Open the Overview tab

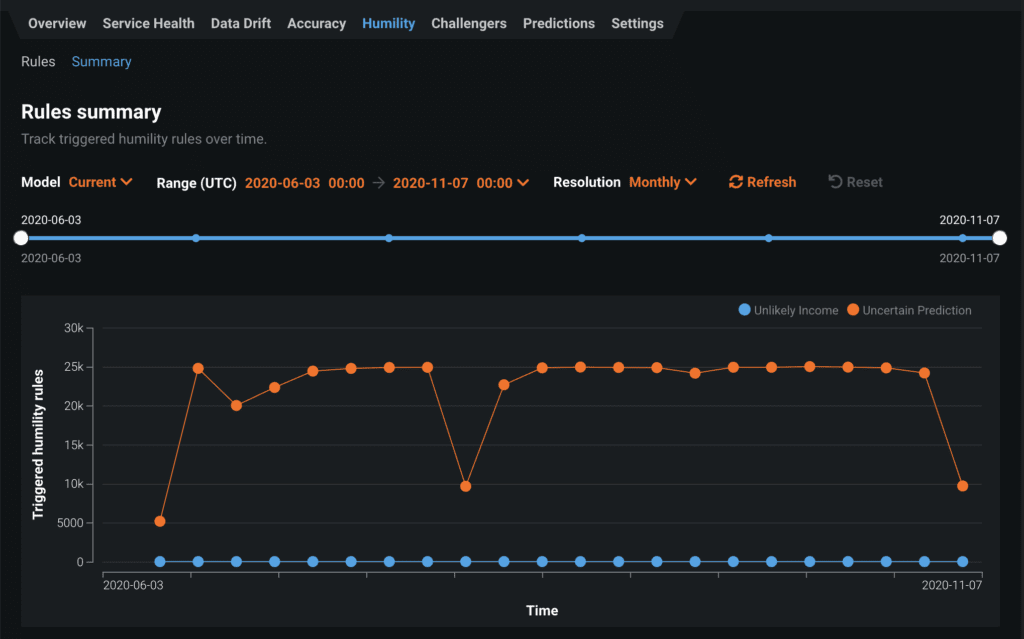pyautogui.click(x=57, y=24)
